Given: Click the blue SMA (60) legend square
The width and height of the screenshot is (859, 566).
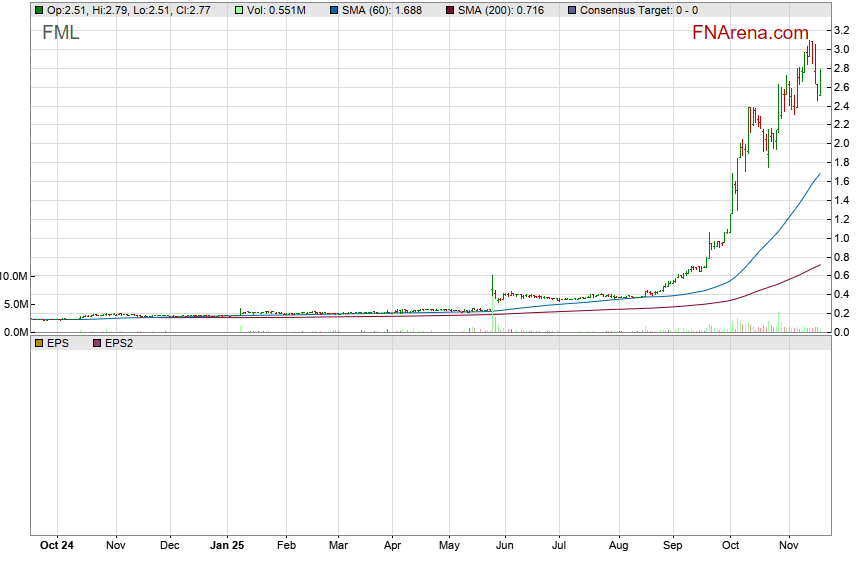Looking at the screenshot, I should 333,10.
